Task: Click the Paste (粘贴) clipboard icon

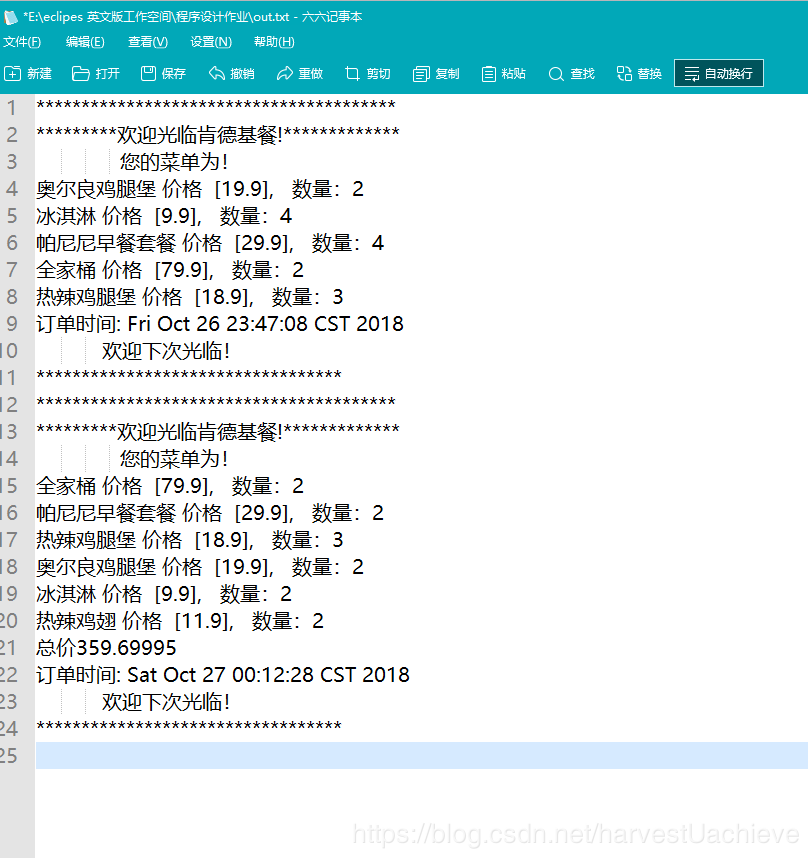Action: pyautogui.click(x=489, y=74)
